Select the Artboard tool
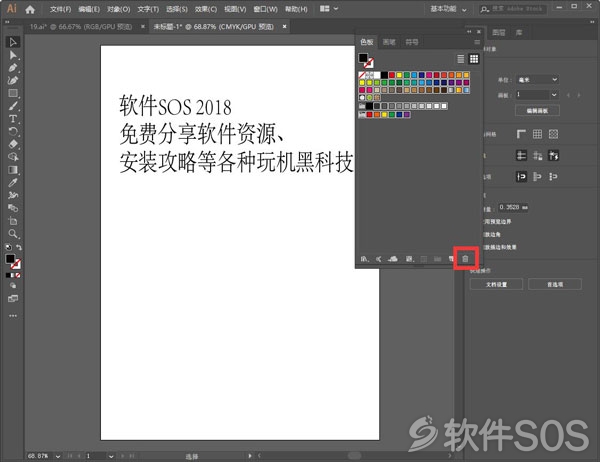The height and width of the screenshot is (462, 600). point(13,221)
